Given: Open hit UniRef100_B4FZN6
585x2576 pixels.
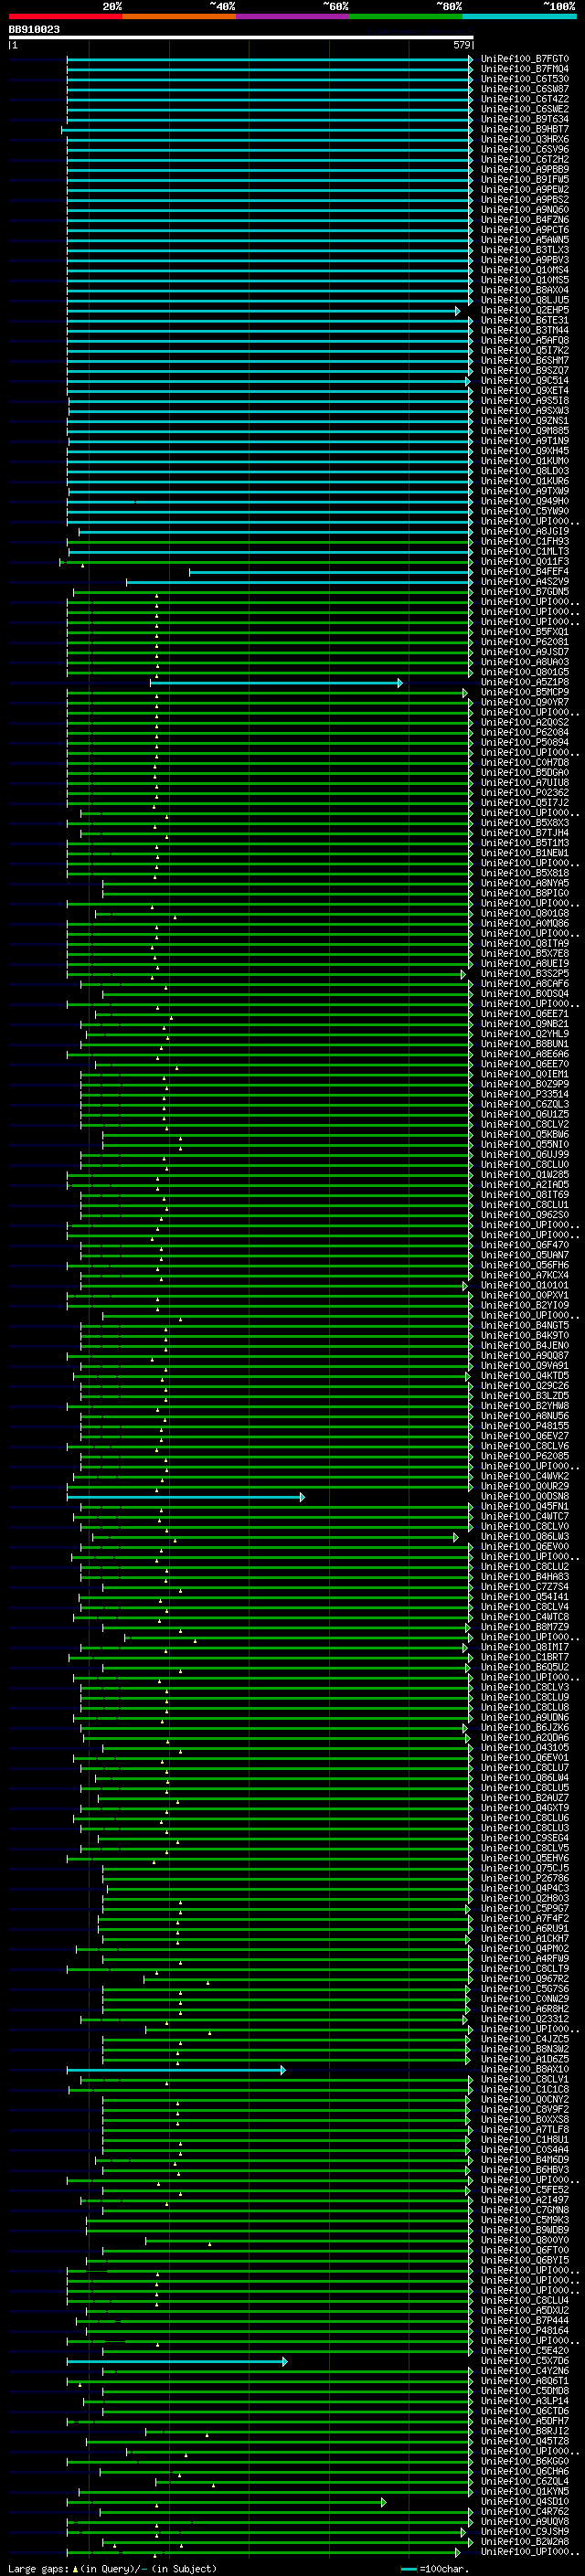Looking at the screenshot, I should click(x=525, y=220).
